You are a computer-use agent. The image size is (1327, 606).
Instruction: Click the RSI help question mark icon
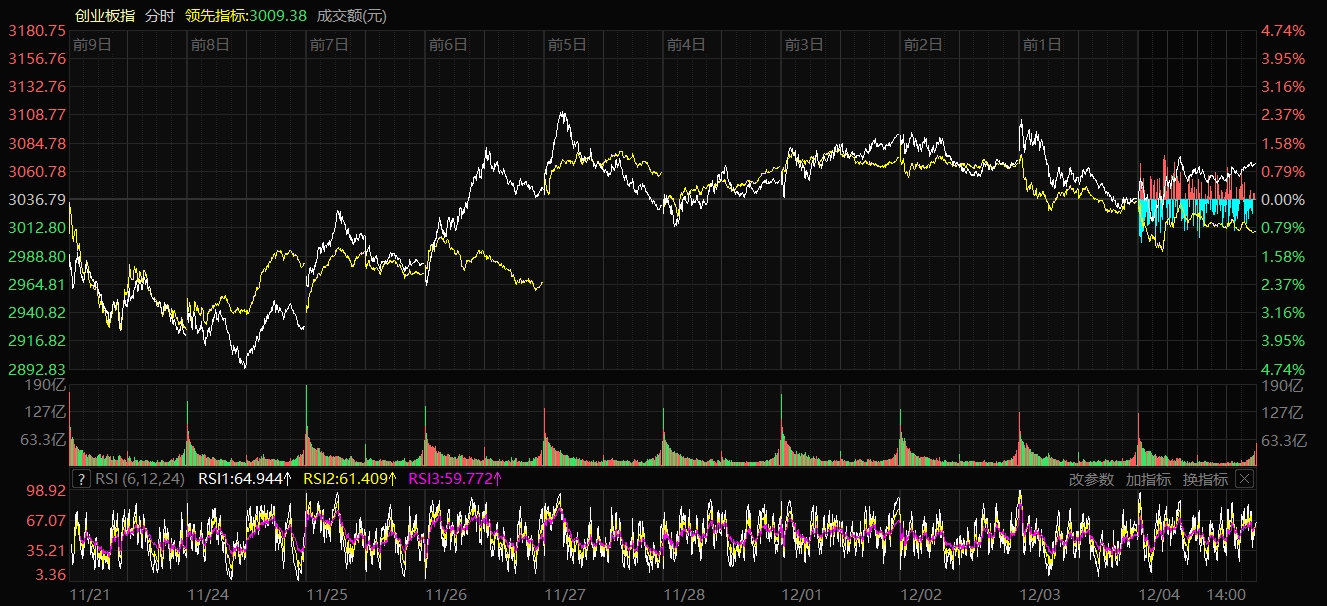[x=82, y=479]
